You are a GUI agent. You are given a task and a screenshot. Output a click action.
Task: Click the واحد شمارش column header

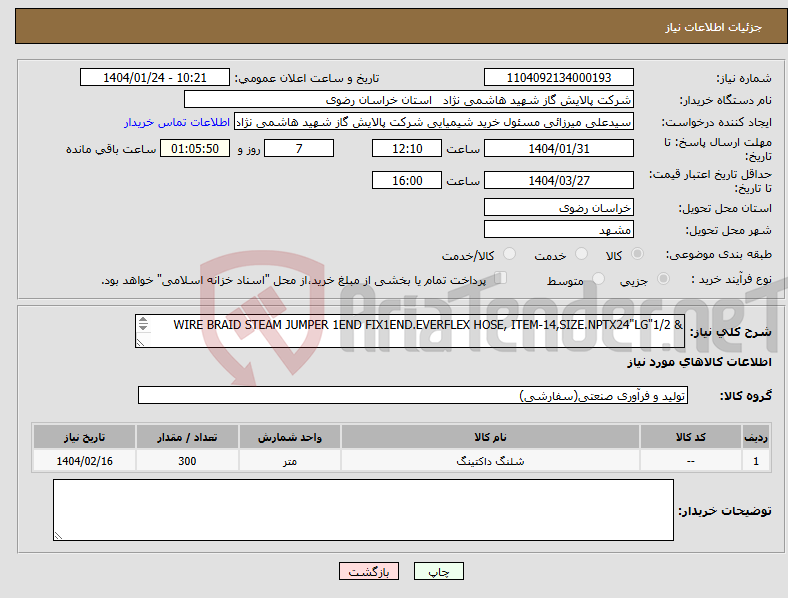point(290,437)
